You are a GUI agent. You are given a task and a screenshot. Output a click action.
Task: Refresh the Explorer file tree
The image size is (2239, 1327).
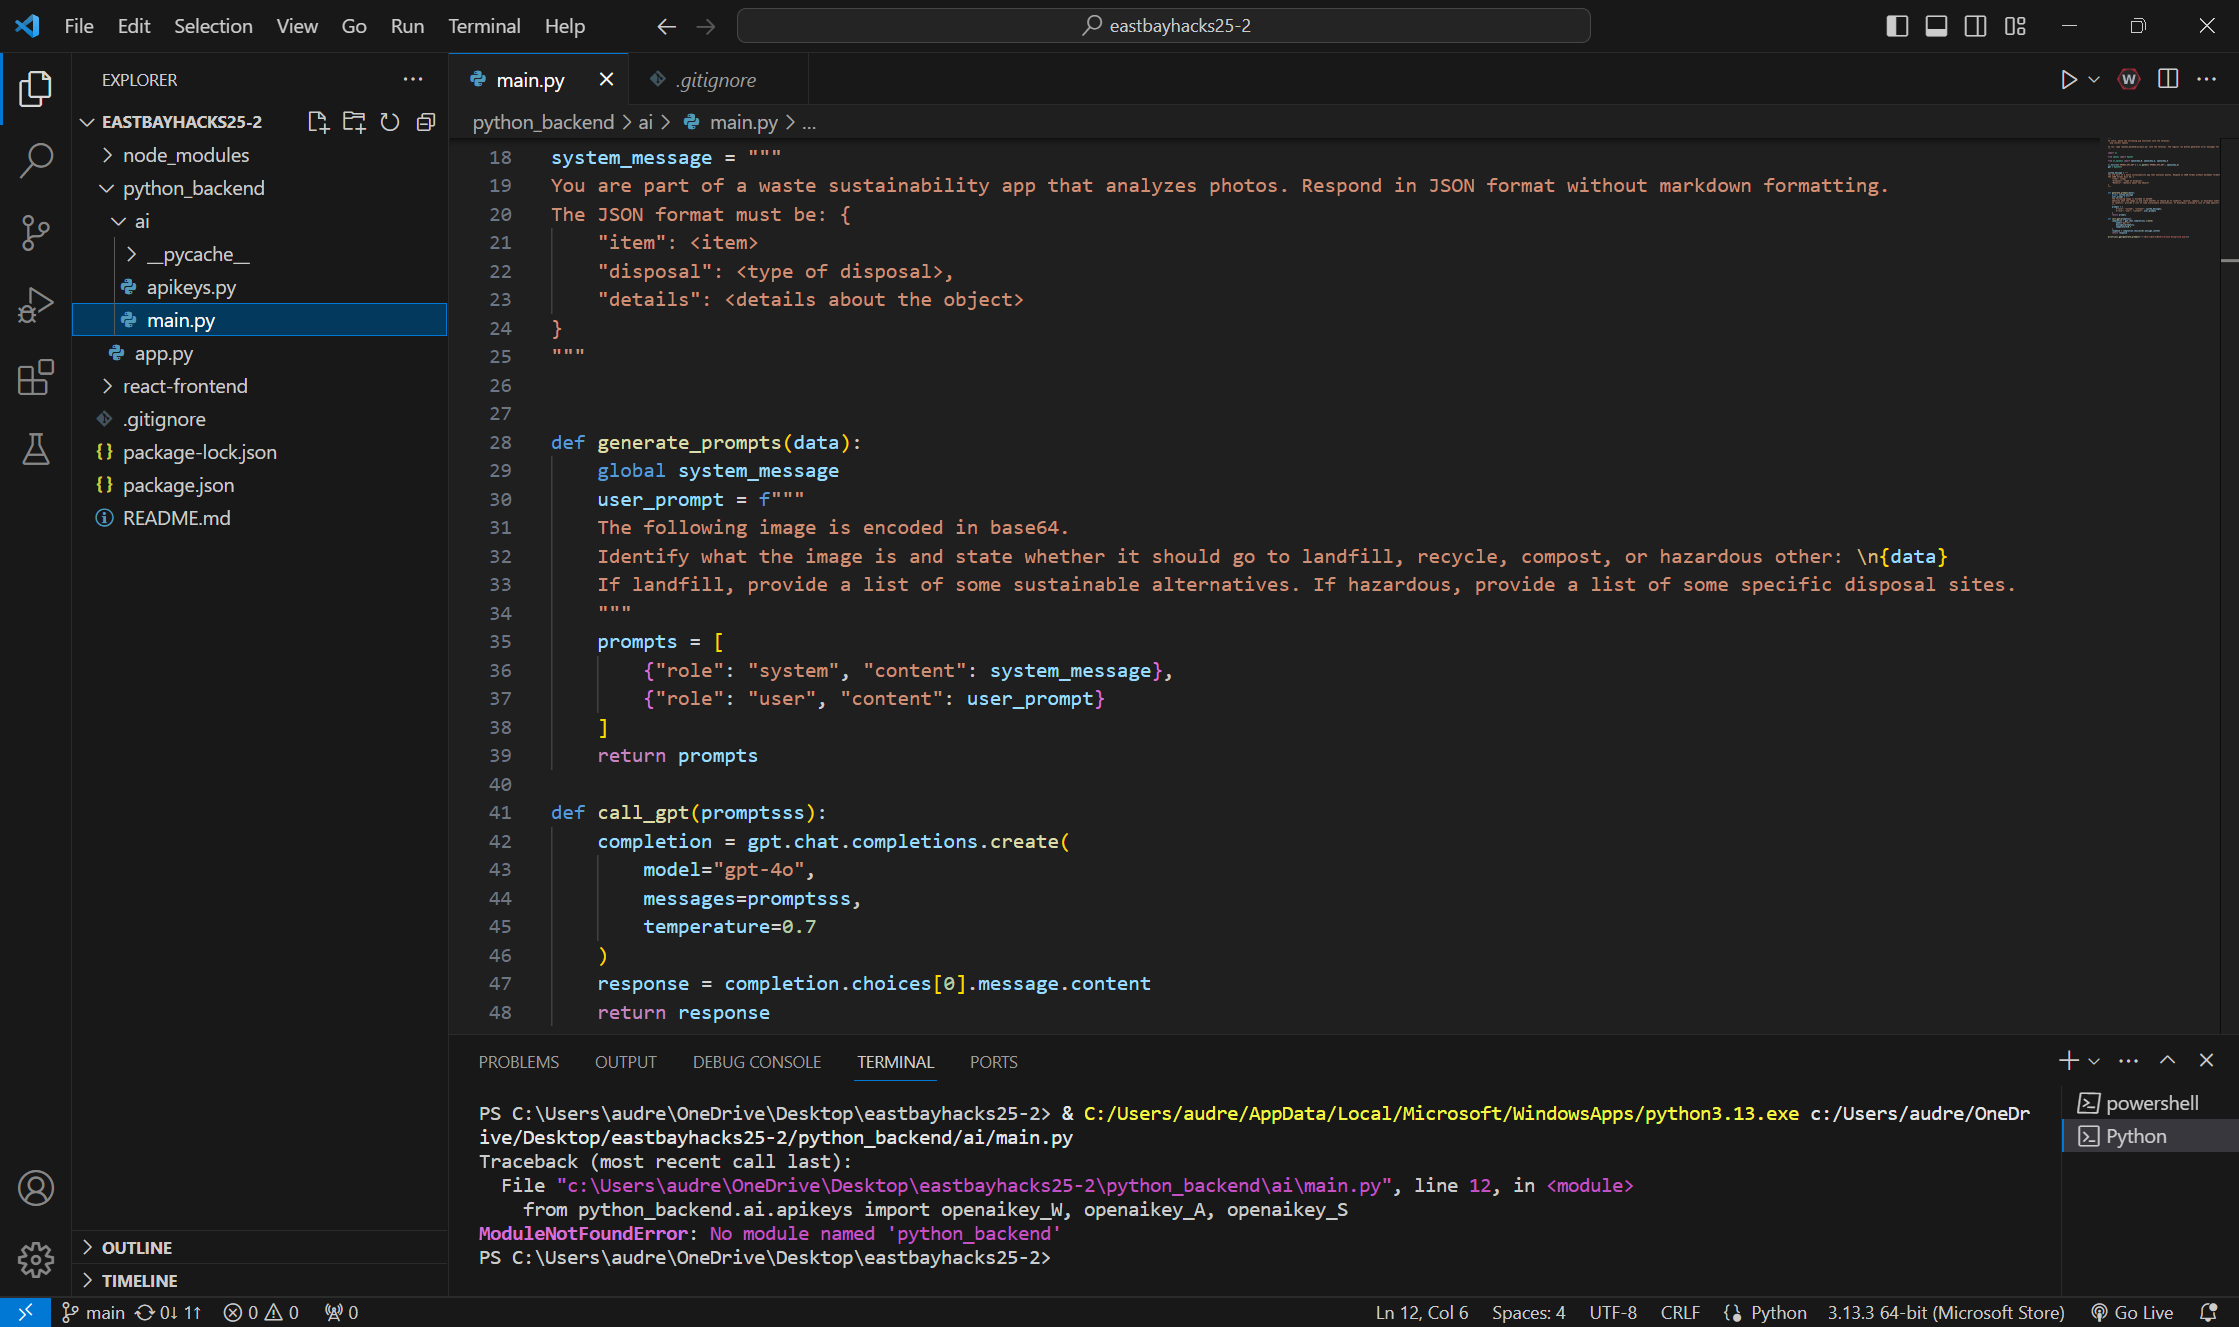pos(390,122)
